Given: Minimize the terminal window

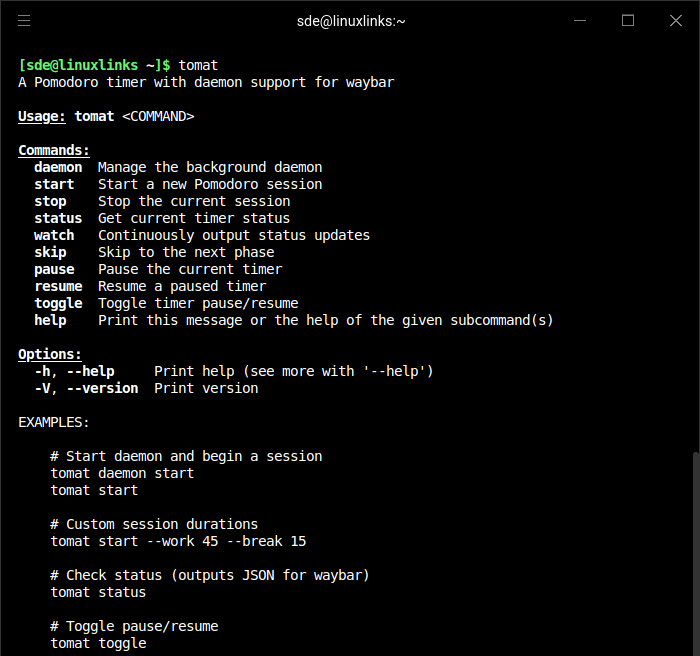Looking at the screenshot, I should click(x=580, y=21).
